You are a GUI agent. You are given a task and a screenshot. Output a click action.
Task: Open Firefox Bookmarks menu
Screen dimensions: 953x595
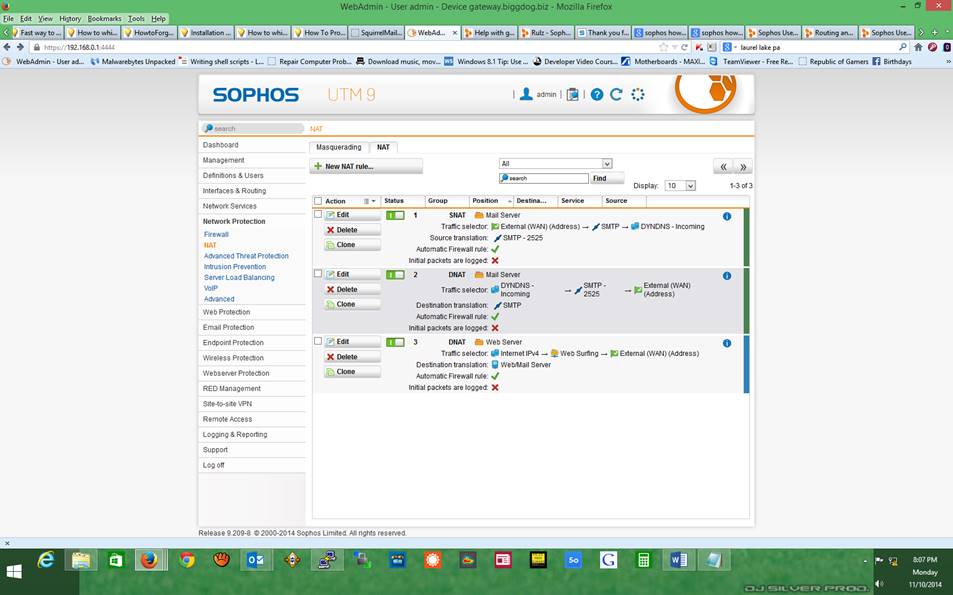pyautogui.click(x=105, y=19)
